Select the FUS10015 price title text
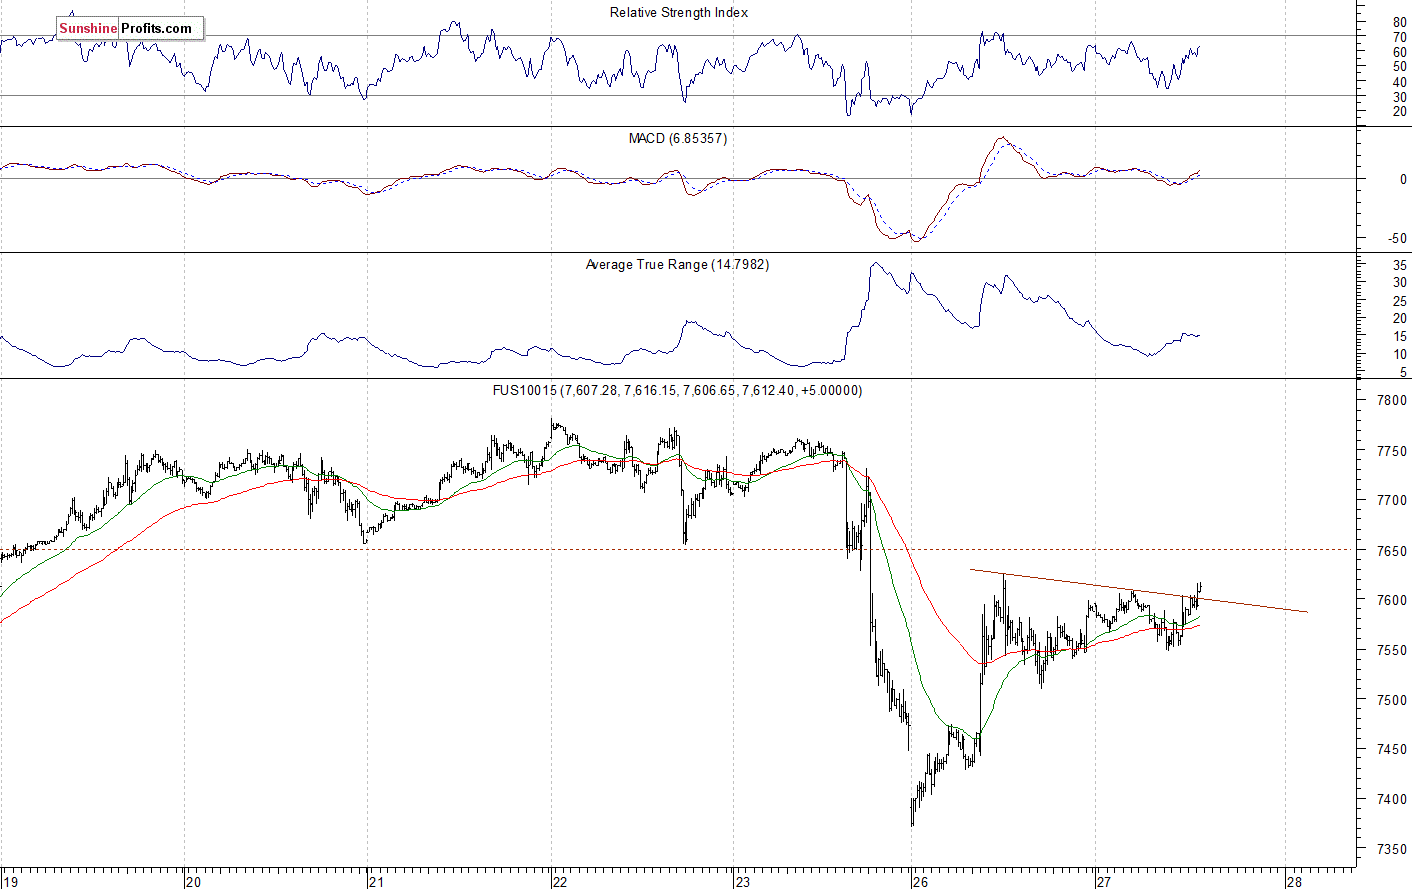The image size is (1412, 889). (677, 391)
